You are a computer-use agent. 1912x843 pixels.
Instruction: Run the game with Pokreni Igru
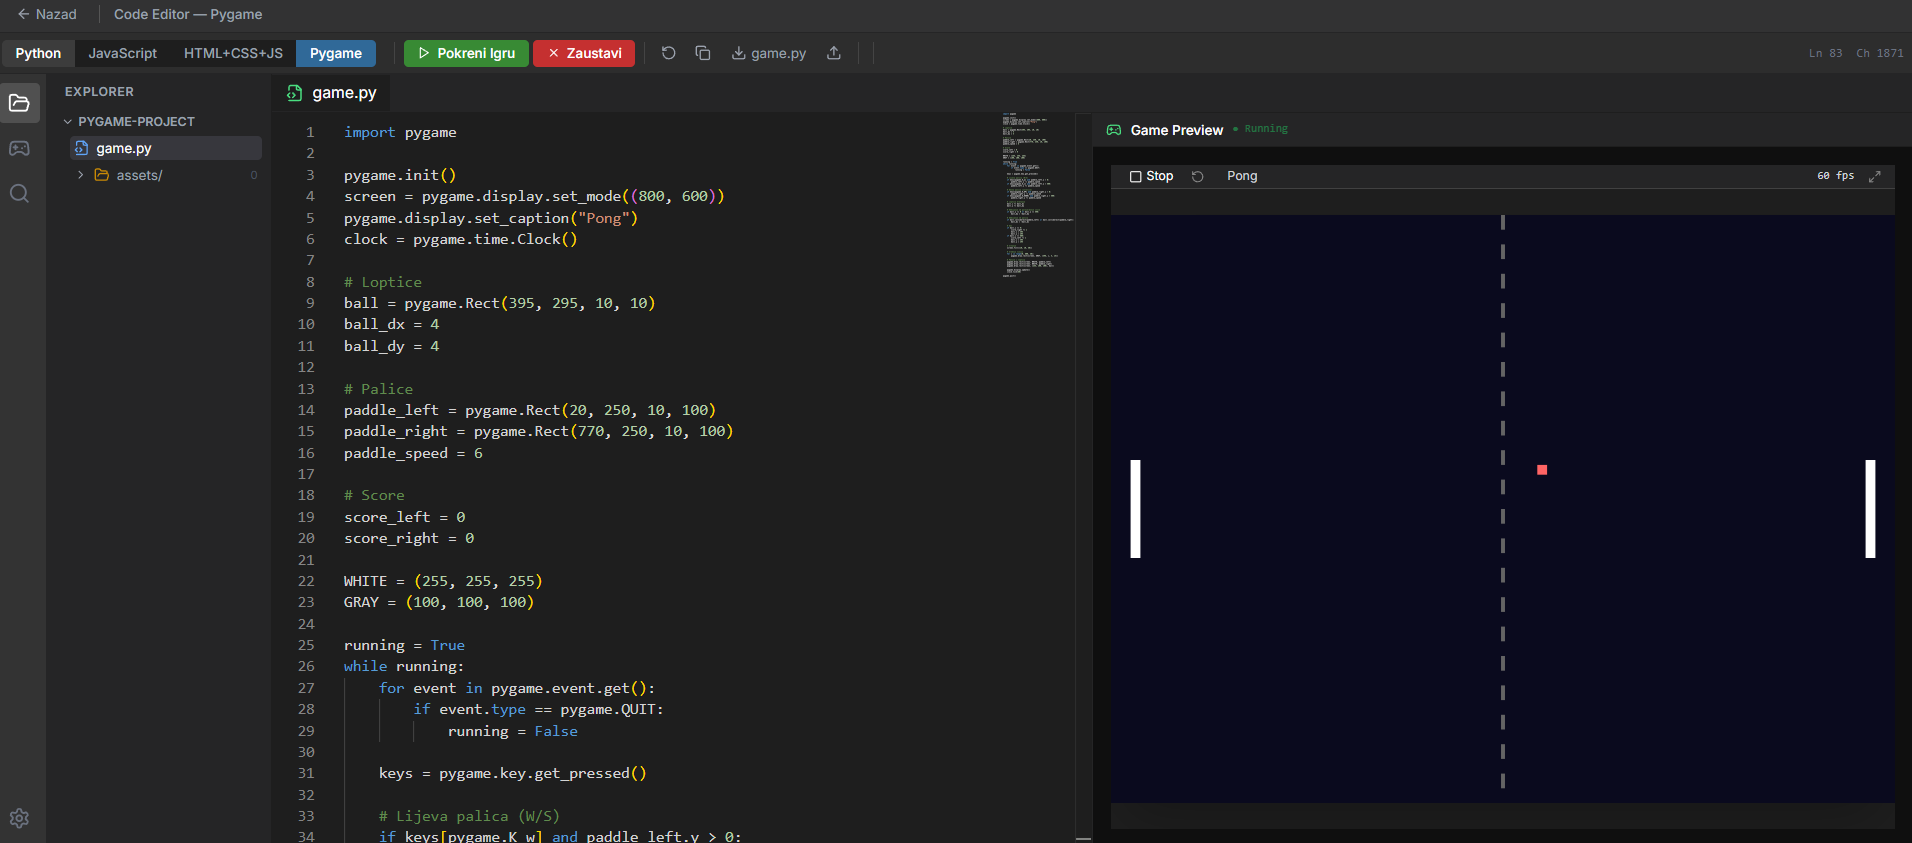(x=466, y=53)
